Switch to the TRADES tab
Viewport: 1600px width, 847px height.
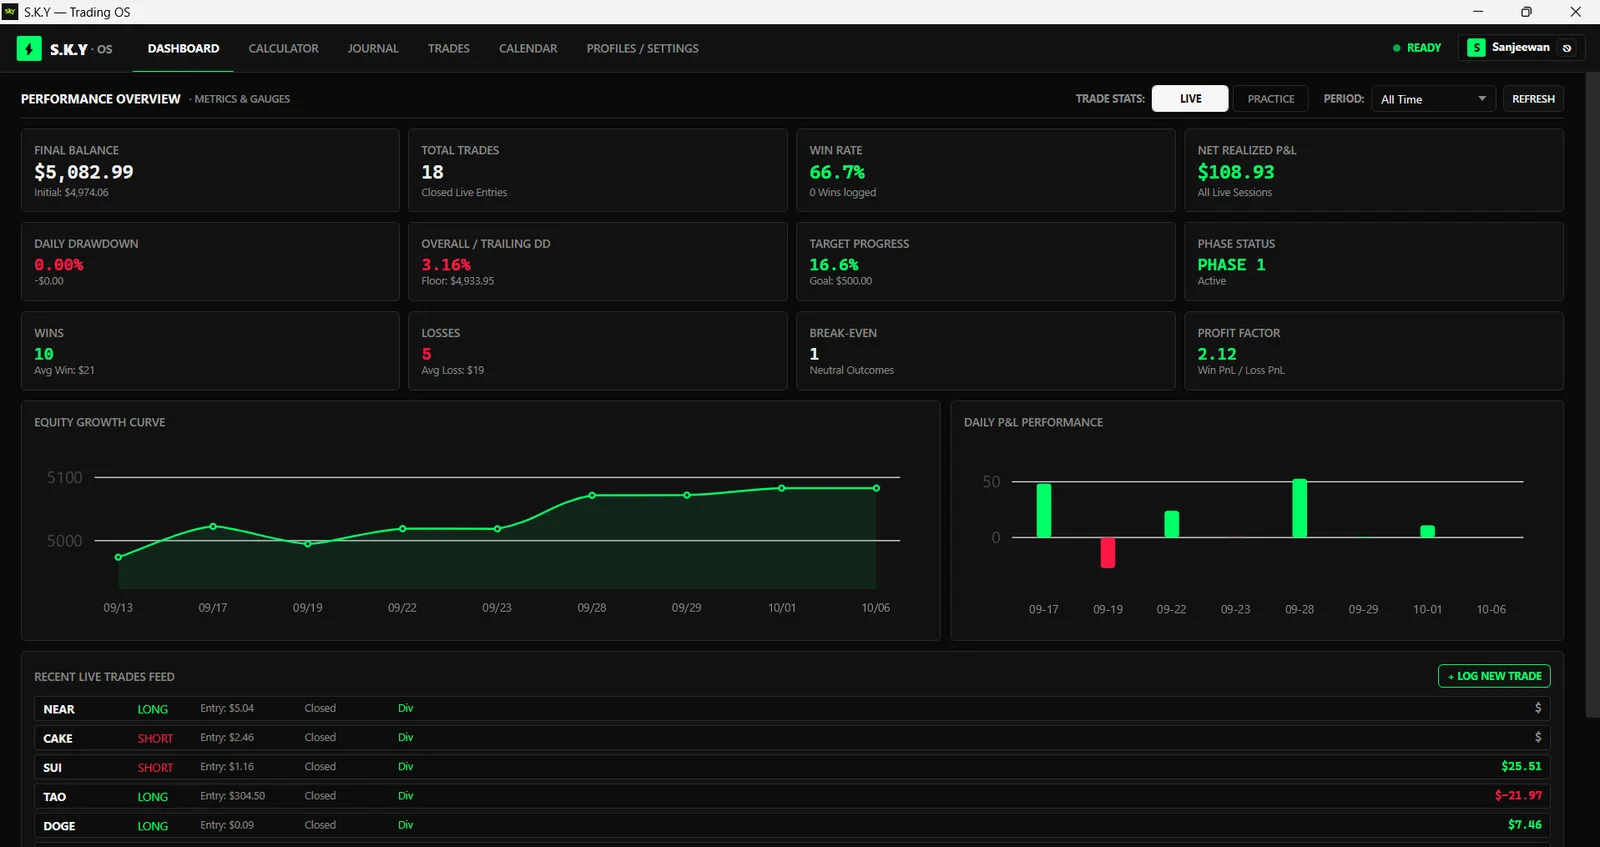click(x=449, y=48)
